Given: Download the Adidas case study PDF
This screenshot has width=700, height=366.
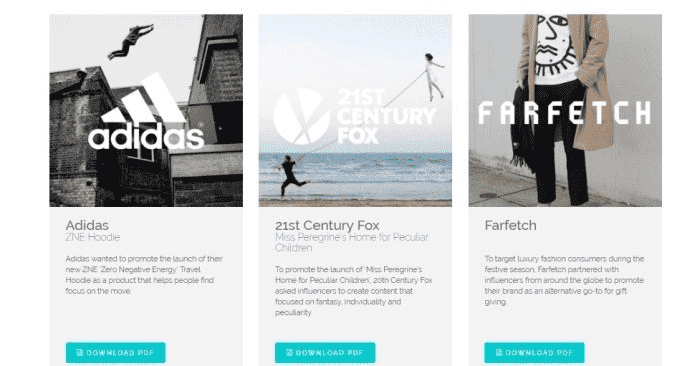Looking at the screenshot, I should click(116, 353).
